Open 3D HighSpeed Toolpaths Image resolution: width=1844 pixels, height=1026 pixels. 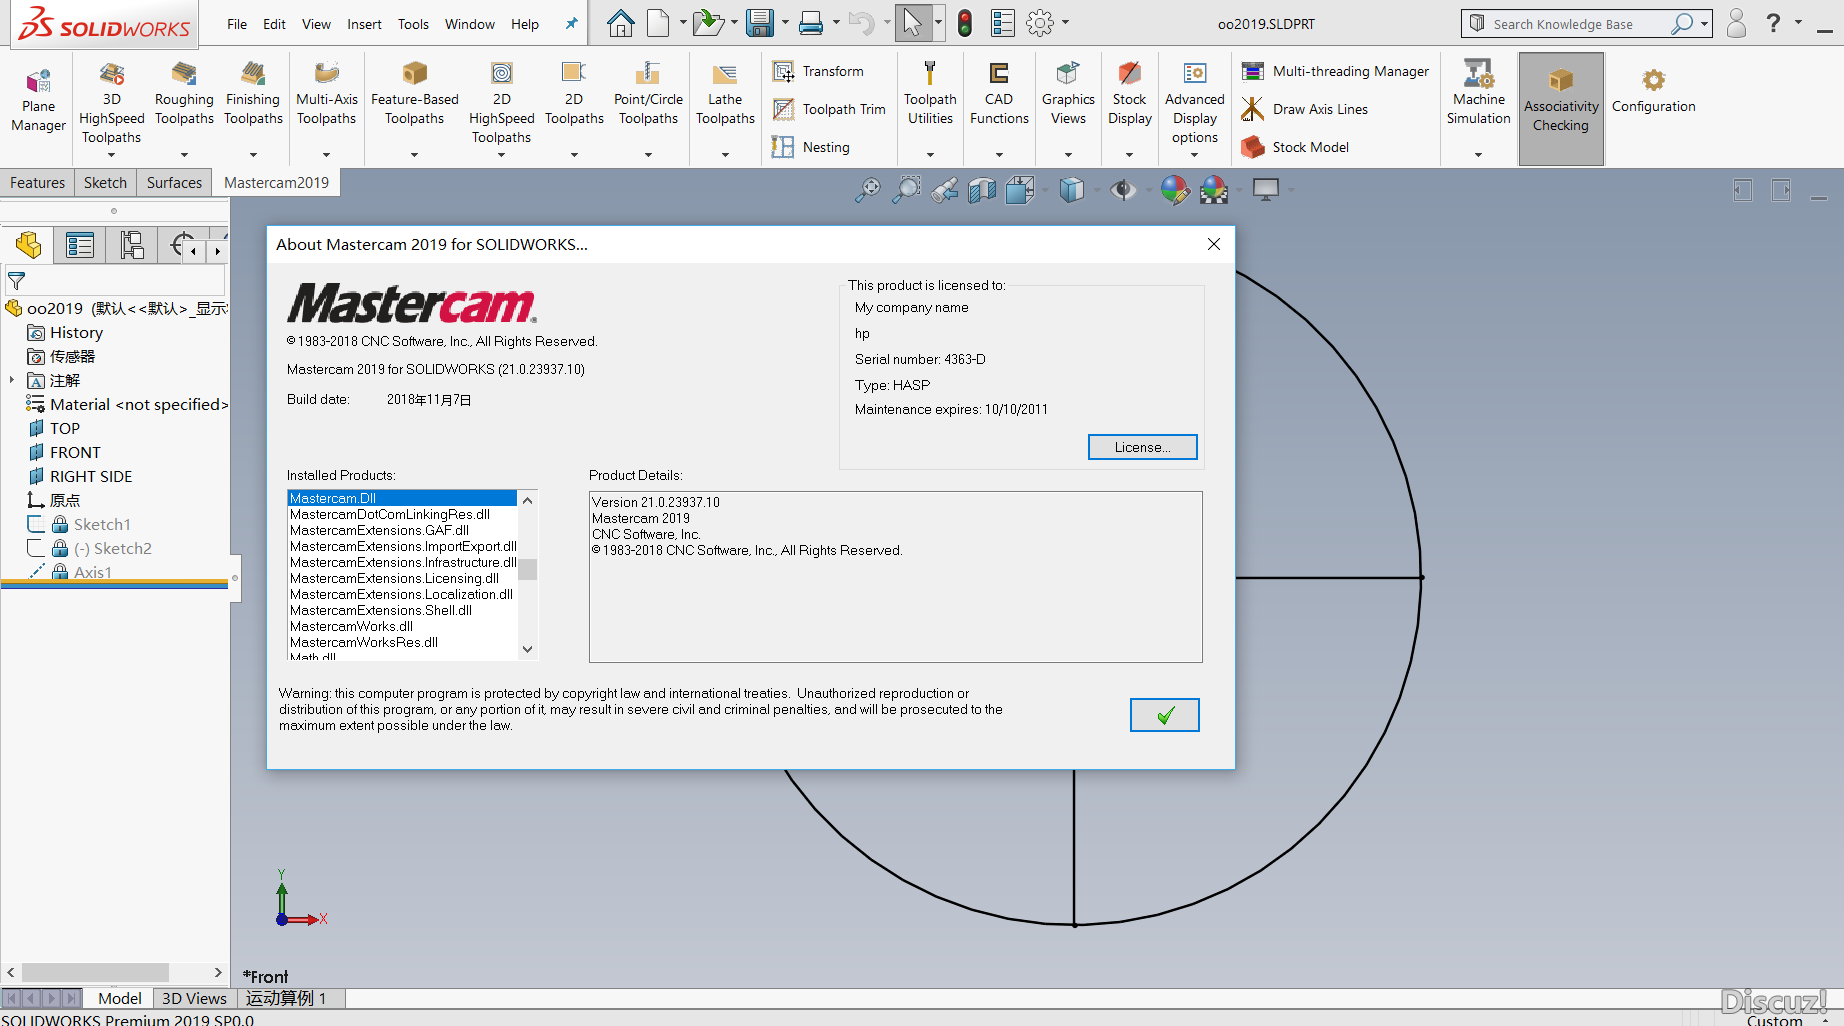point(111,103)
